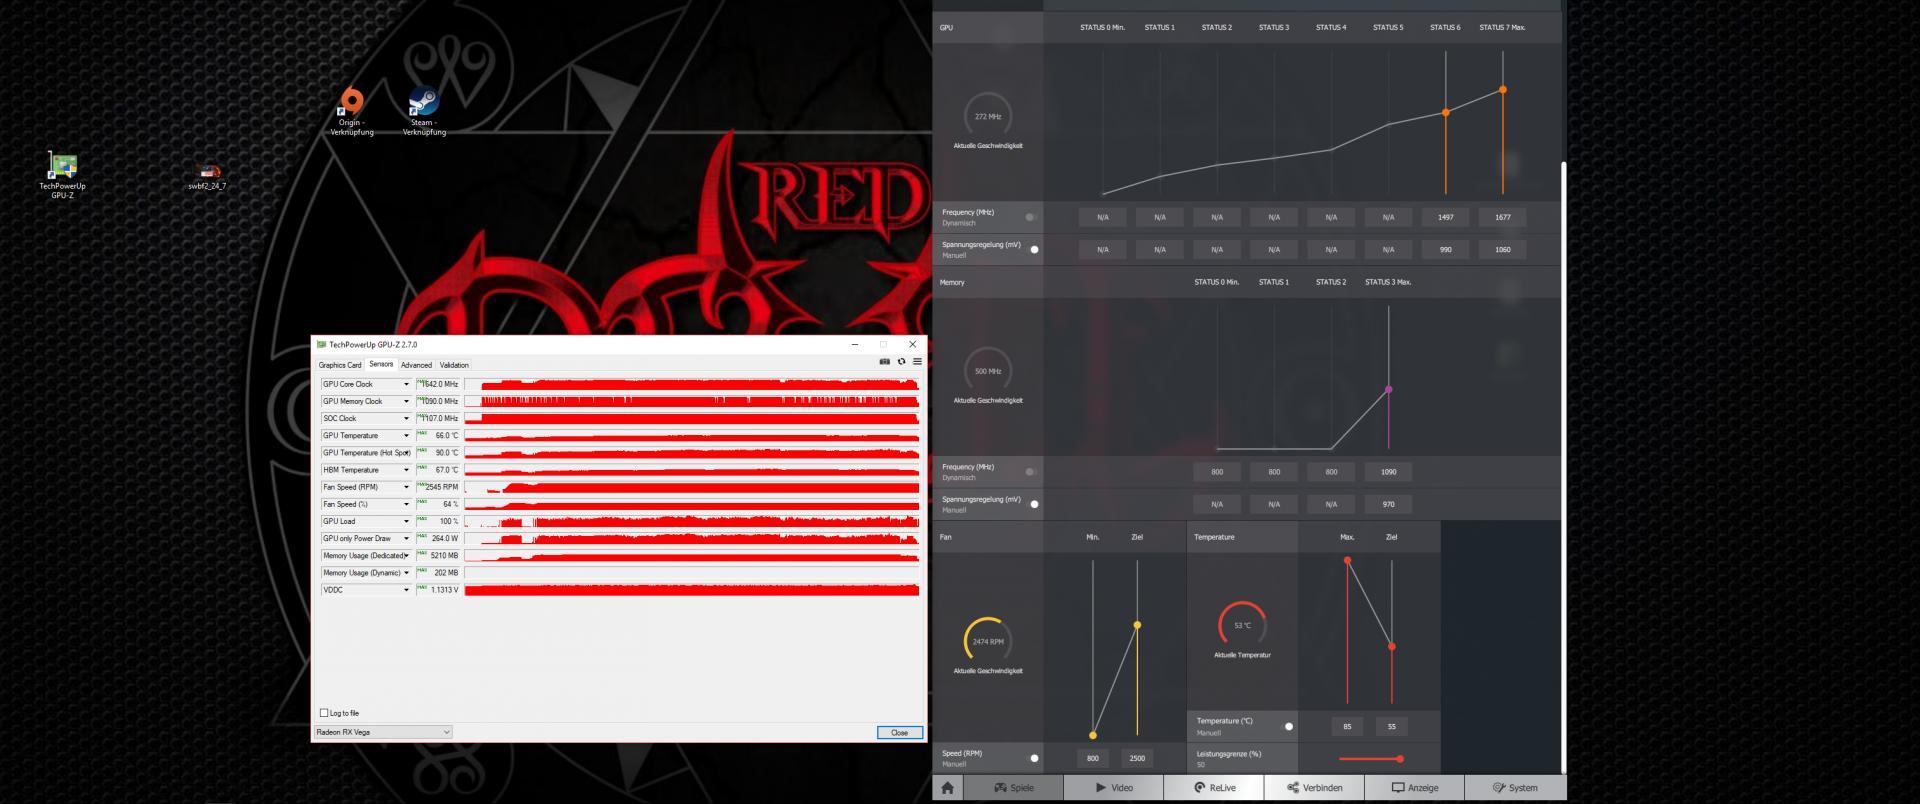Select the Sensors tab in GPU-Z

(381, 364)
